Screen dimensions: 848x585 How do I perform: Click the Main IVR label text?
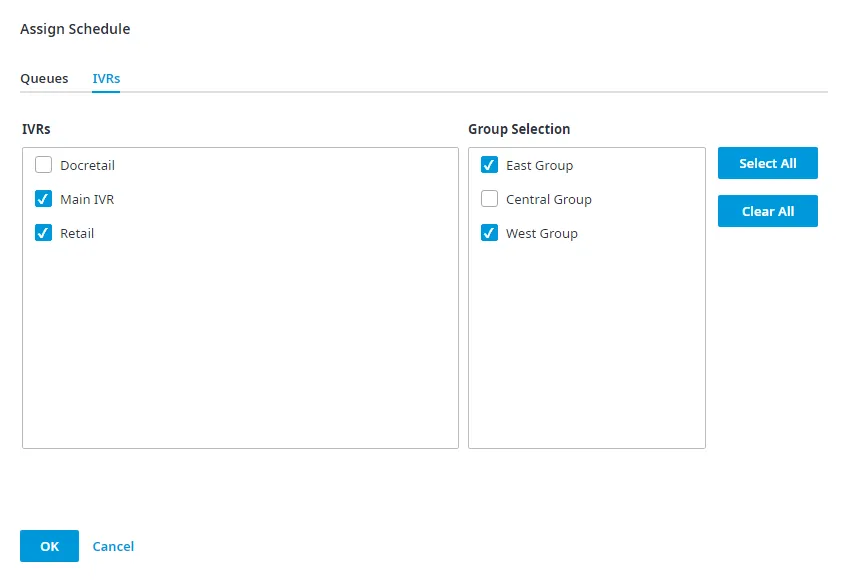coord(87,200)
